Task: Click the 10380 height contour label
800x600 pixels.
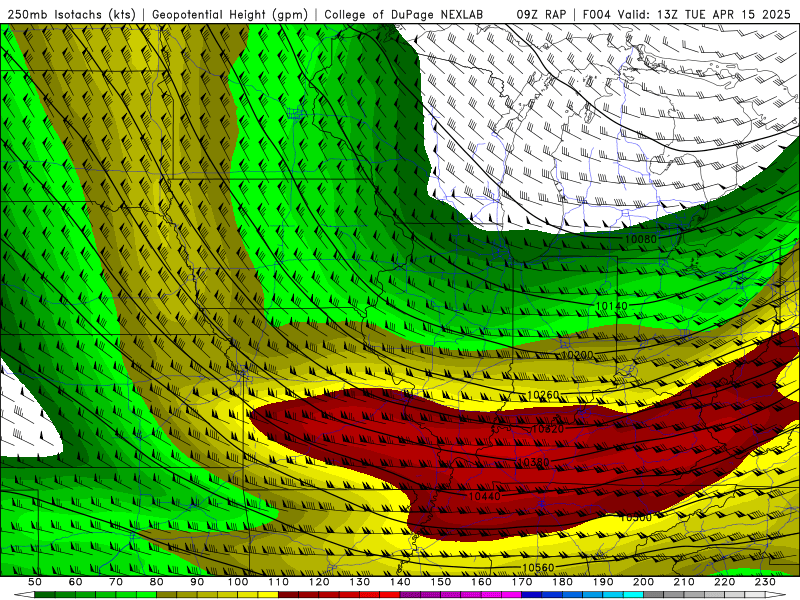Action: 533,462
